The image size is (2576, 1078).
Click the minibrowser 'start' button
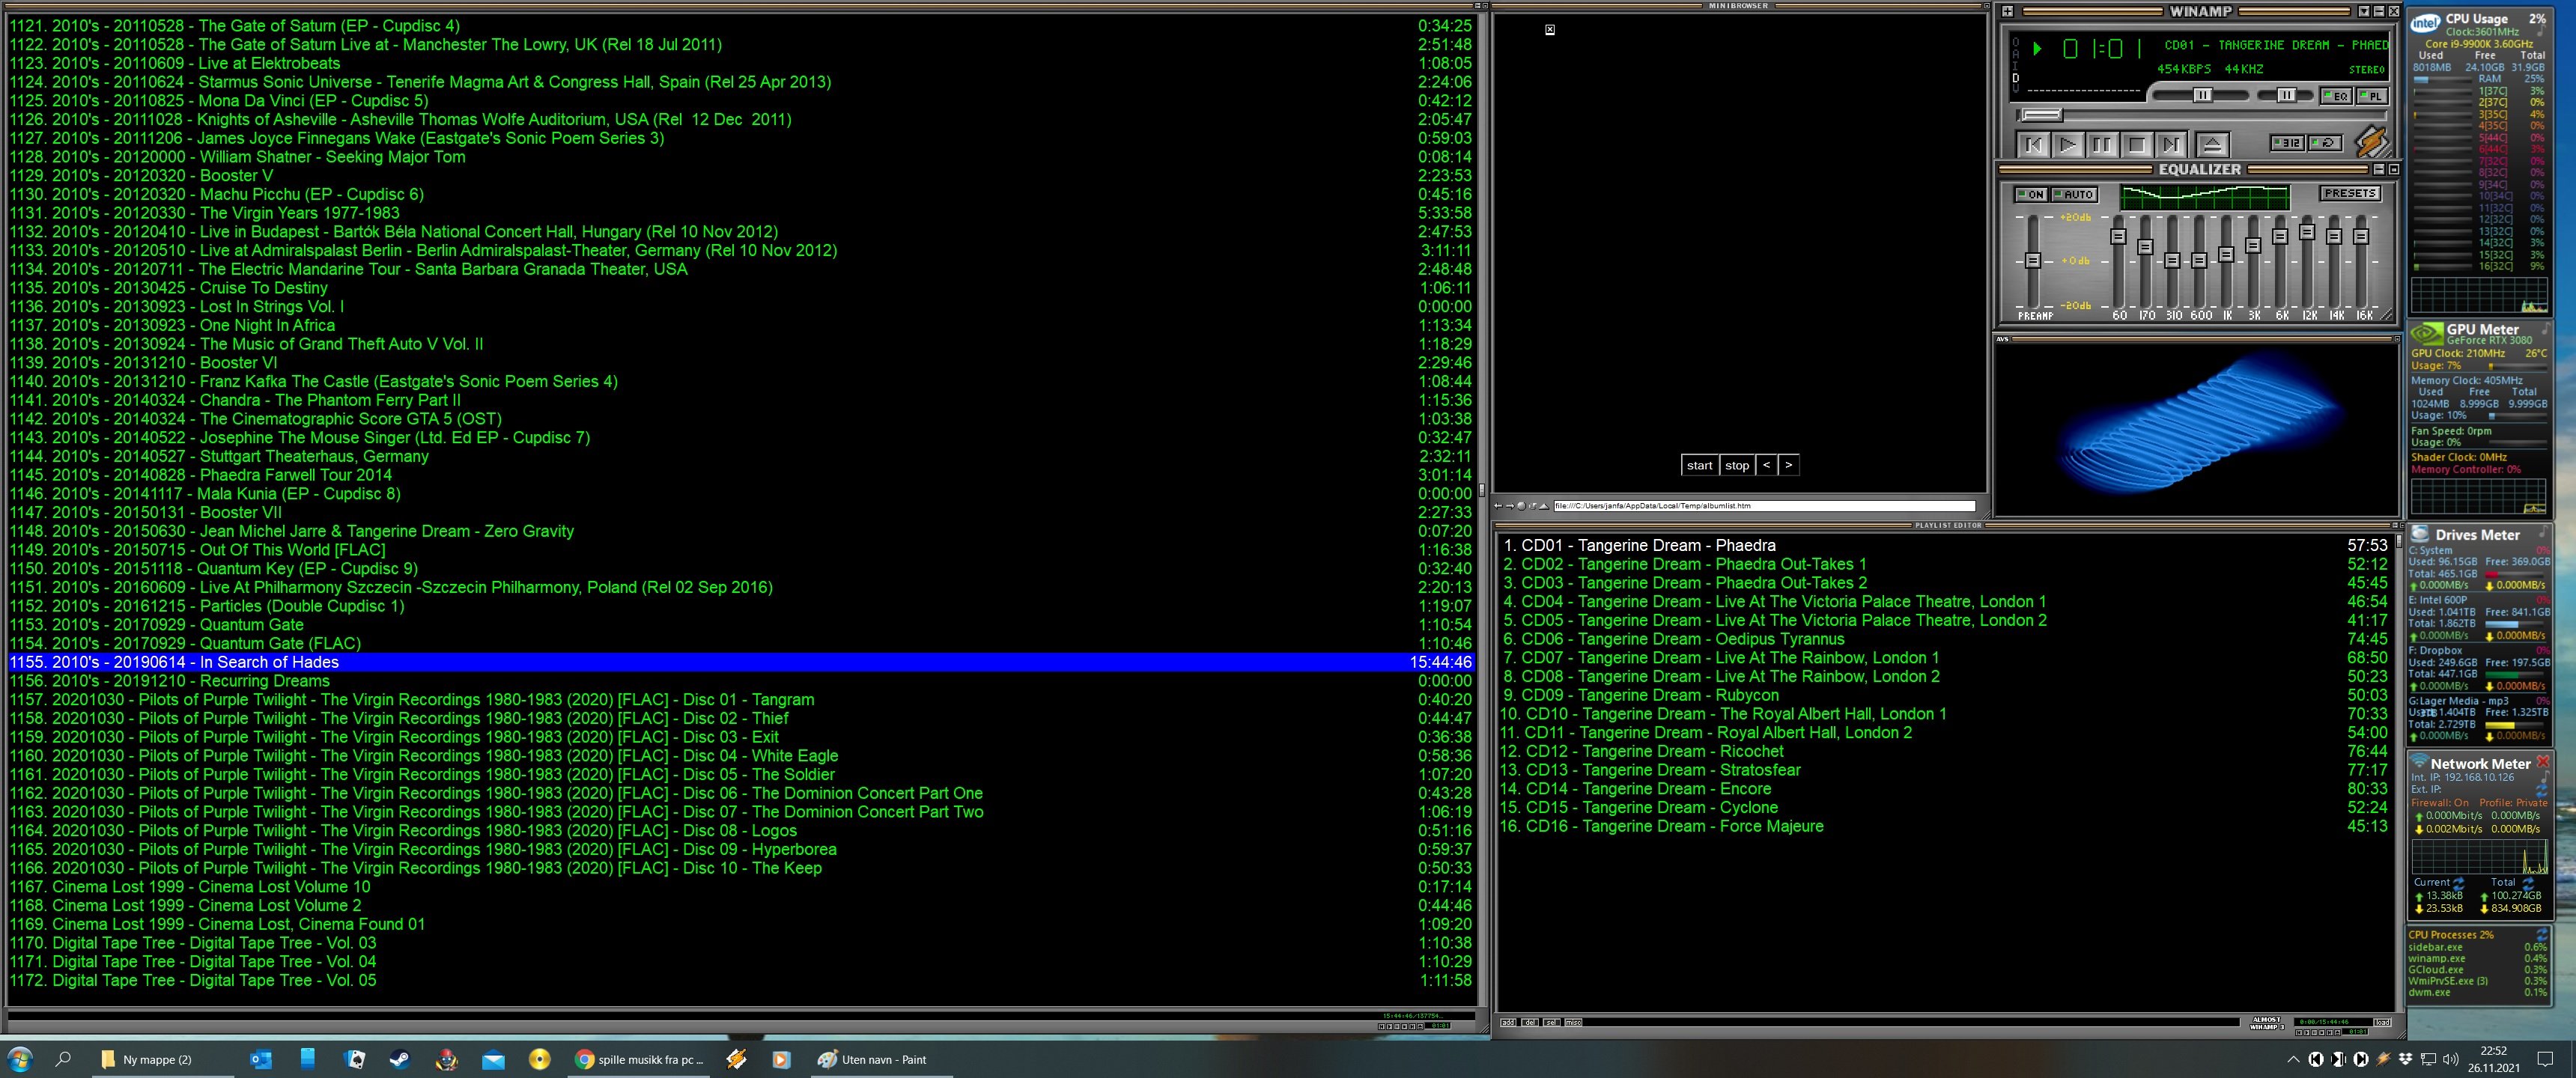1699,465
